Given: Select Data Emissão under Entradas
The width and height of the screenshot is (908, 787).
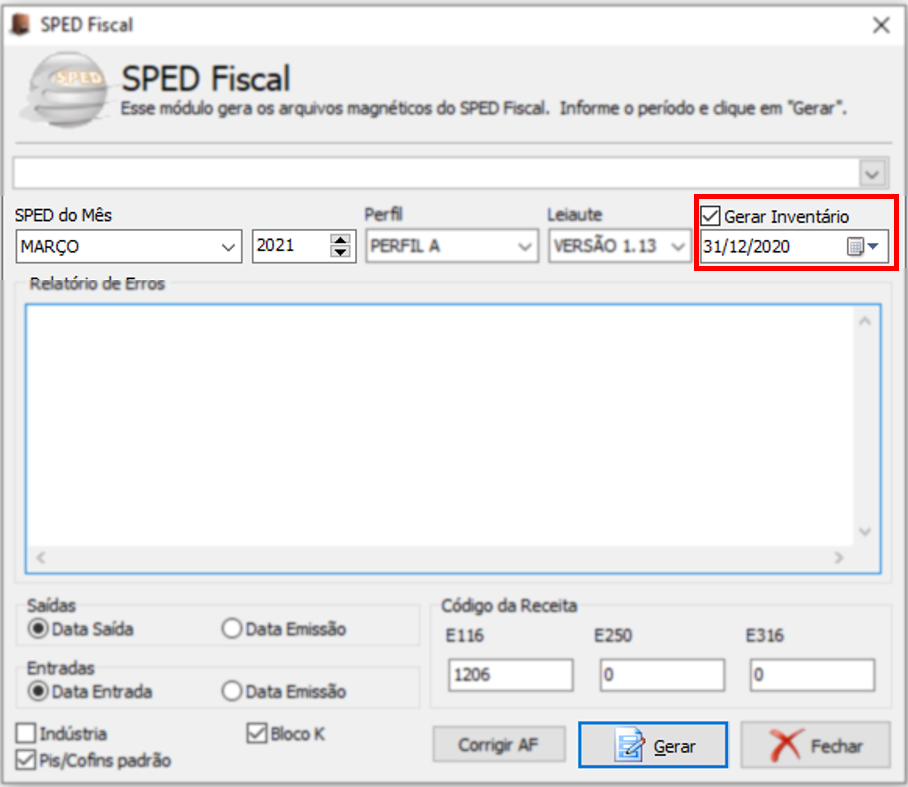Looking at the screenshot, I should [x=231, y=691].
